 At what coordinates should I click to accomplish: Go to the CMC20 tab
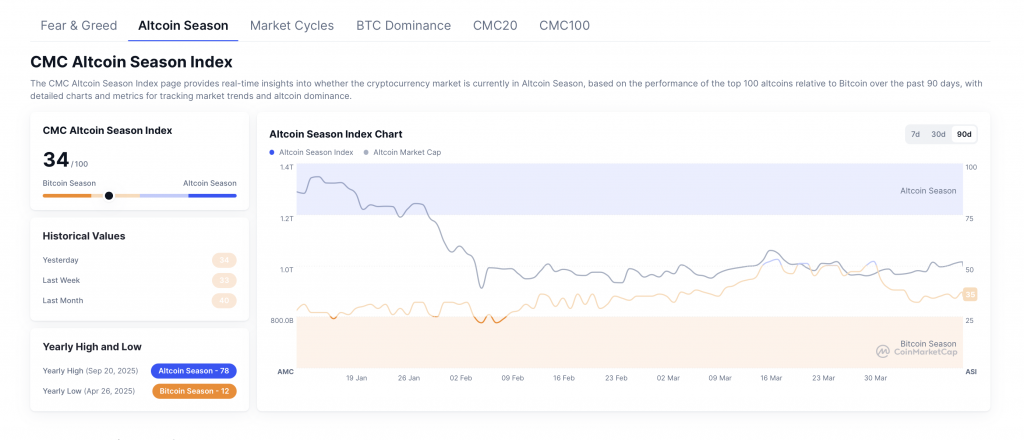point(495,25)
